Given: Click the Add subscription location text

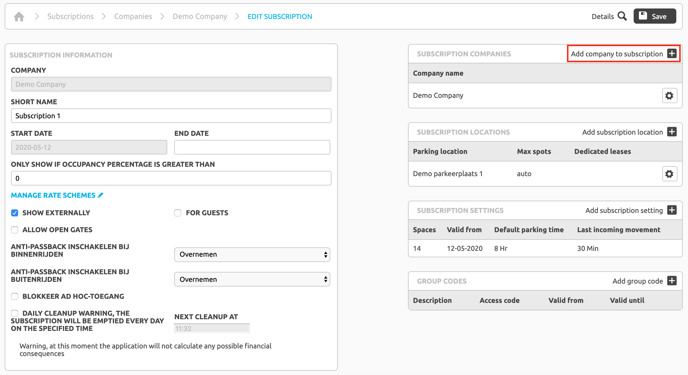Looking at the screenshot, I should pos(622,132).
